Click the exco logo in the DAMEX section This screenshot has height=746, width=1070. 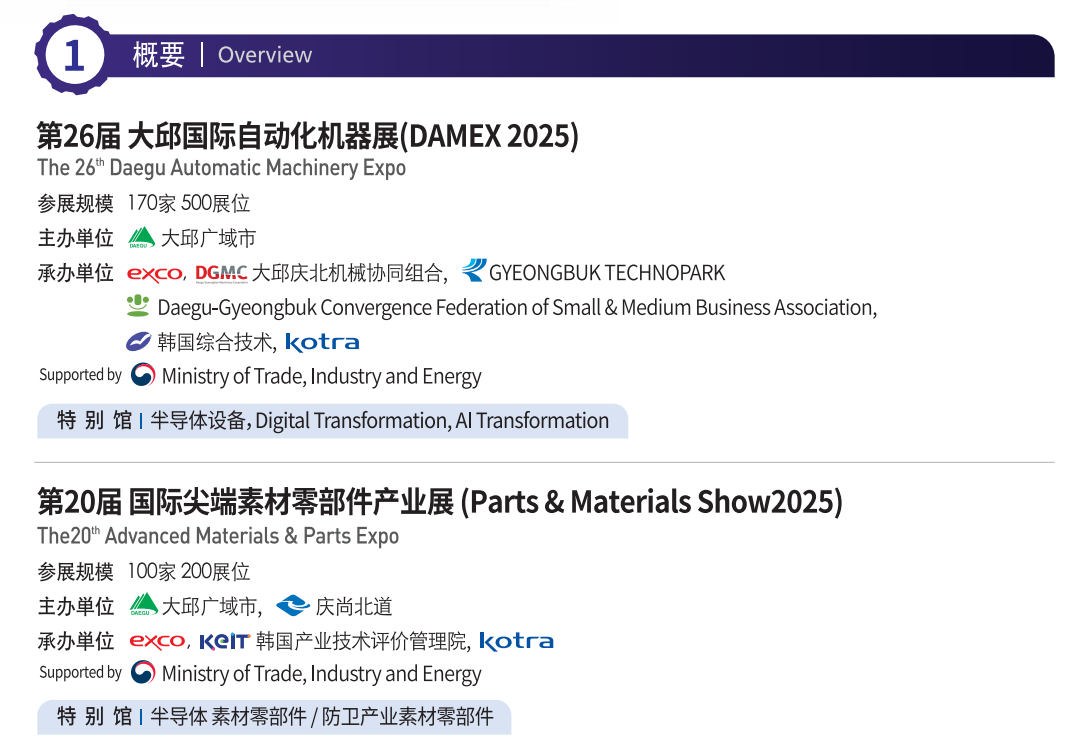pyautogui.click(x=155, y=273)
